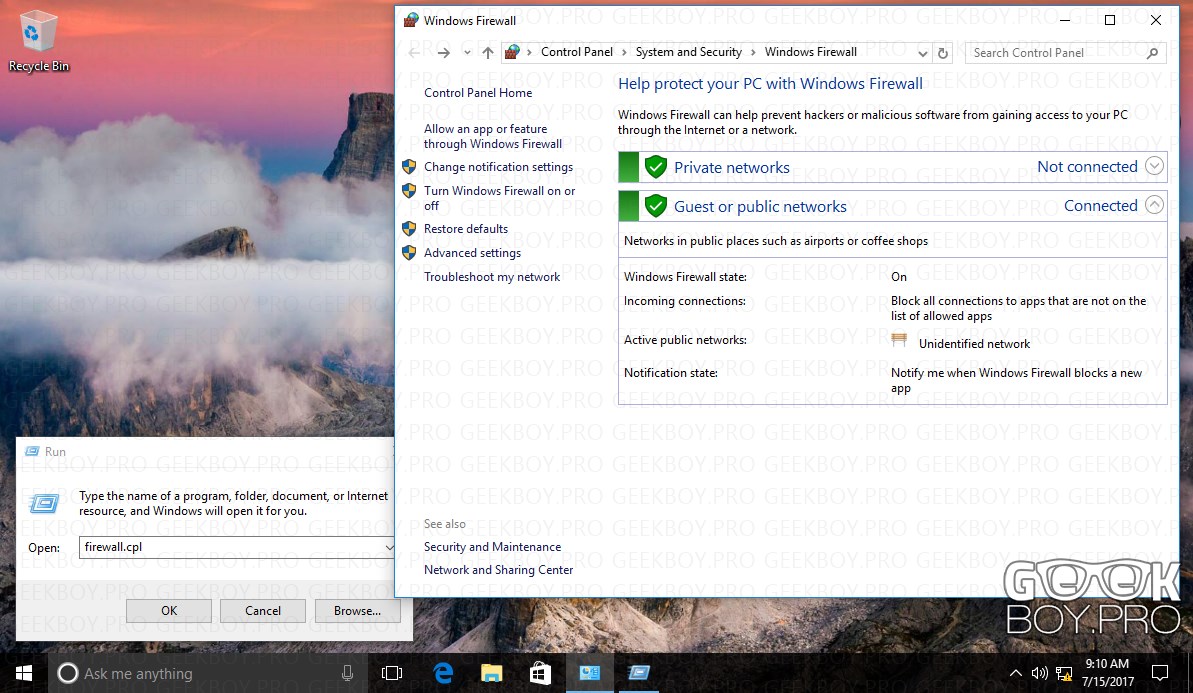1193x693 pixels.
Task: Select Windows Firewall breadcrumb
Action: point(810,52)
